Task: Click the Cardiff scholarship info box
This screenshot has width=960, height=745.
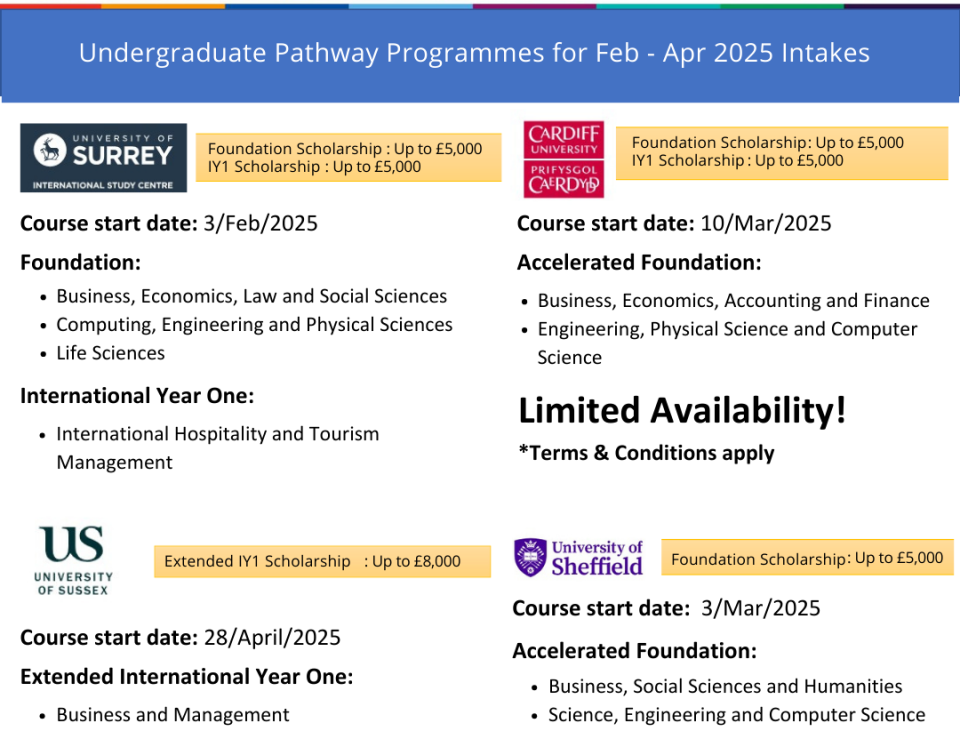Action: 781,152
